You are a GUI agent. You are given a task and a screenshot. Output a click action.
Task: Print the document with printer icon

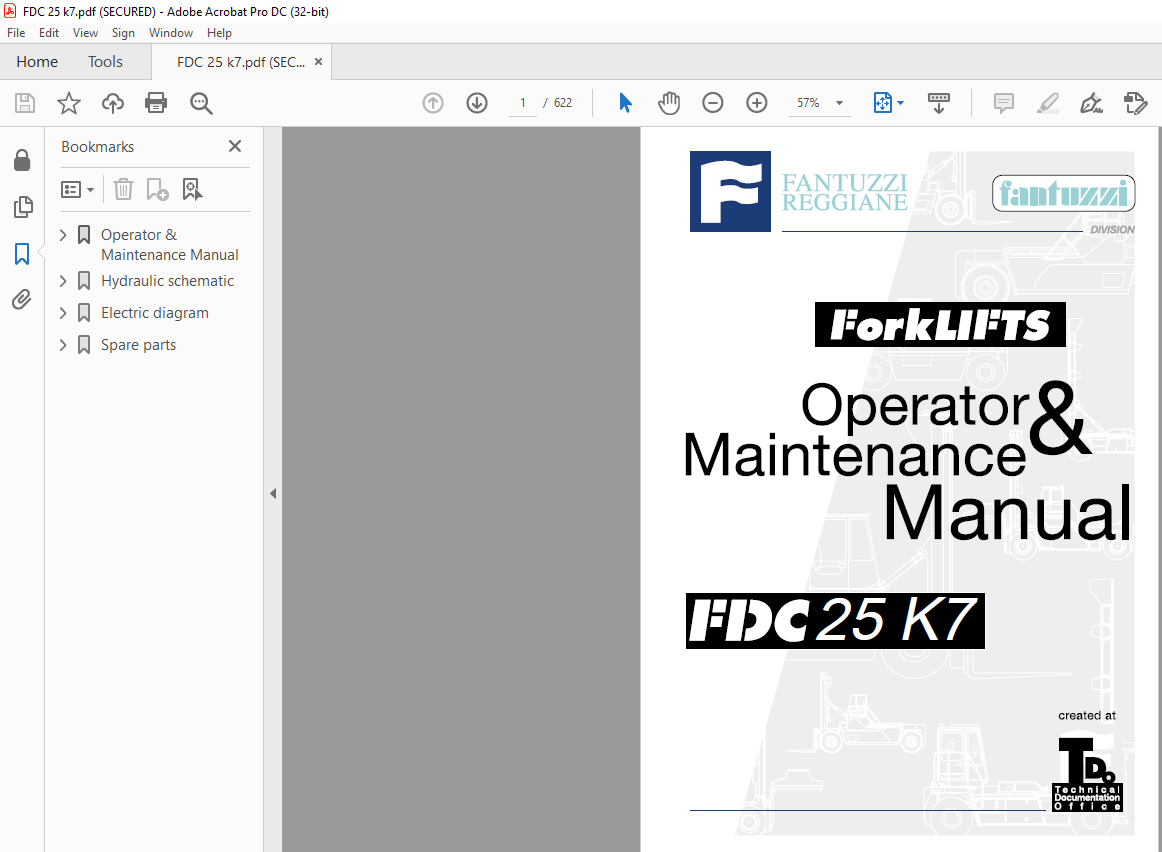pos(156,103)
